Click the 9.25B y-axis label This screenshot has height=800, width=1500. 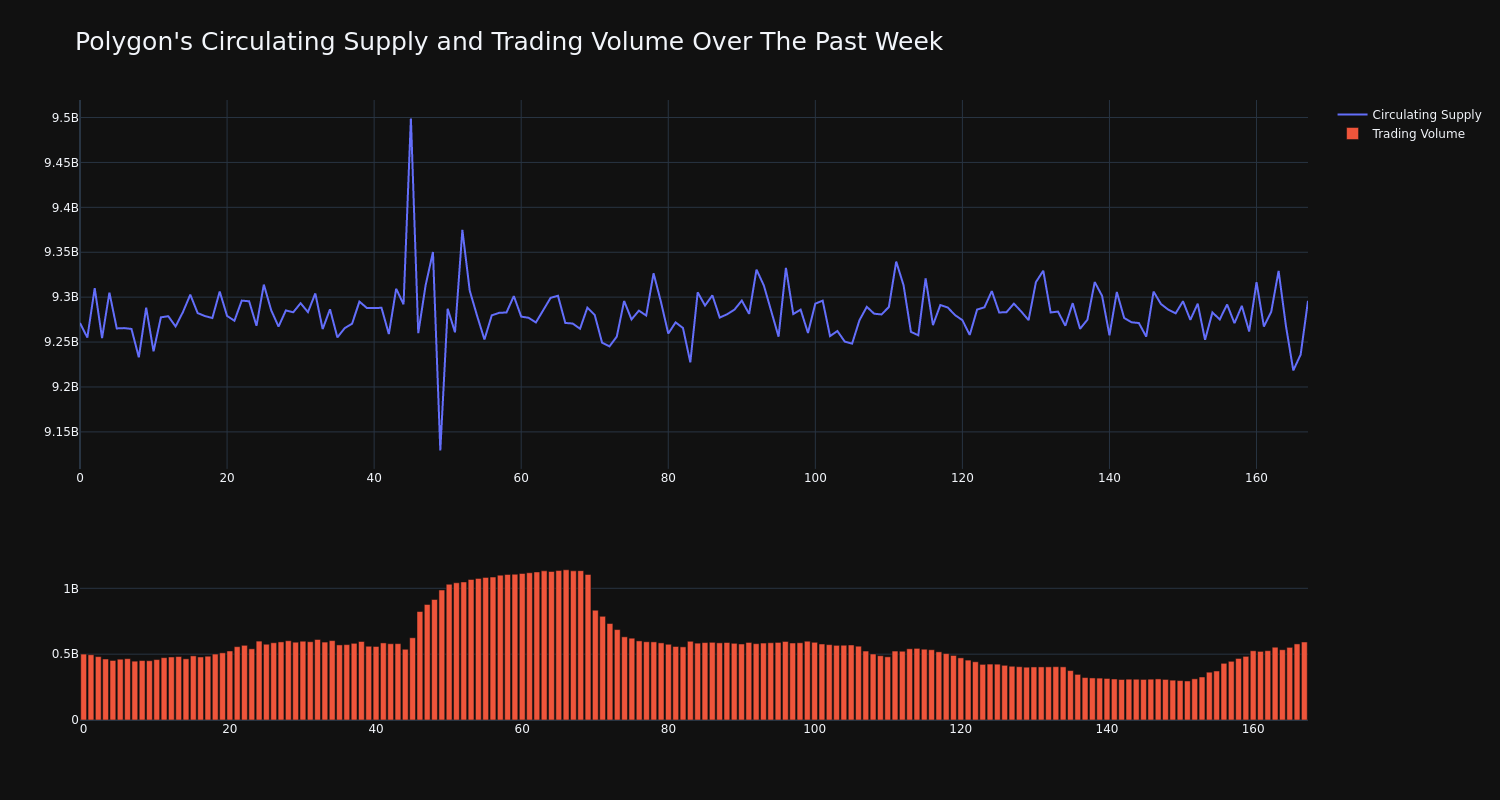pos(61,342)
